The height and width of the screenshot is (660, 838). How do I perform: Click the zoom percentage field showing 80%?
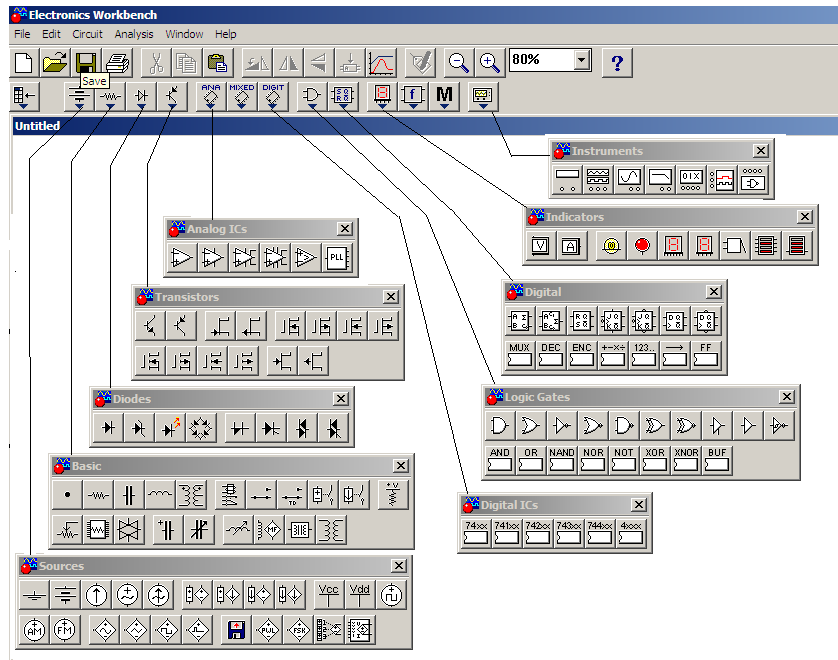pyautogui.click(x=542, y=60)
